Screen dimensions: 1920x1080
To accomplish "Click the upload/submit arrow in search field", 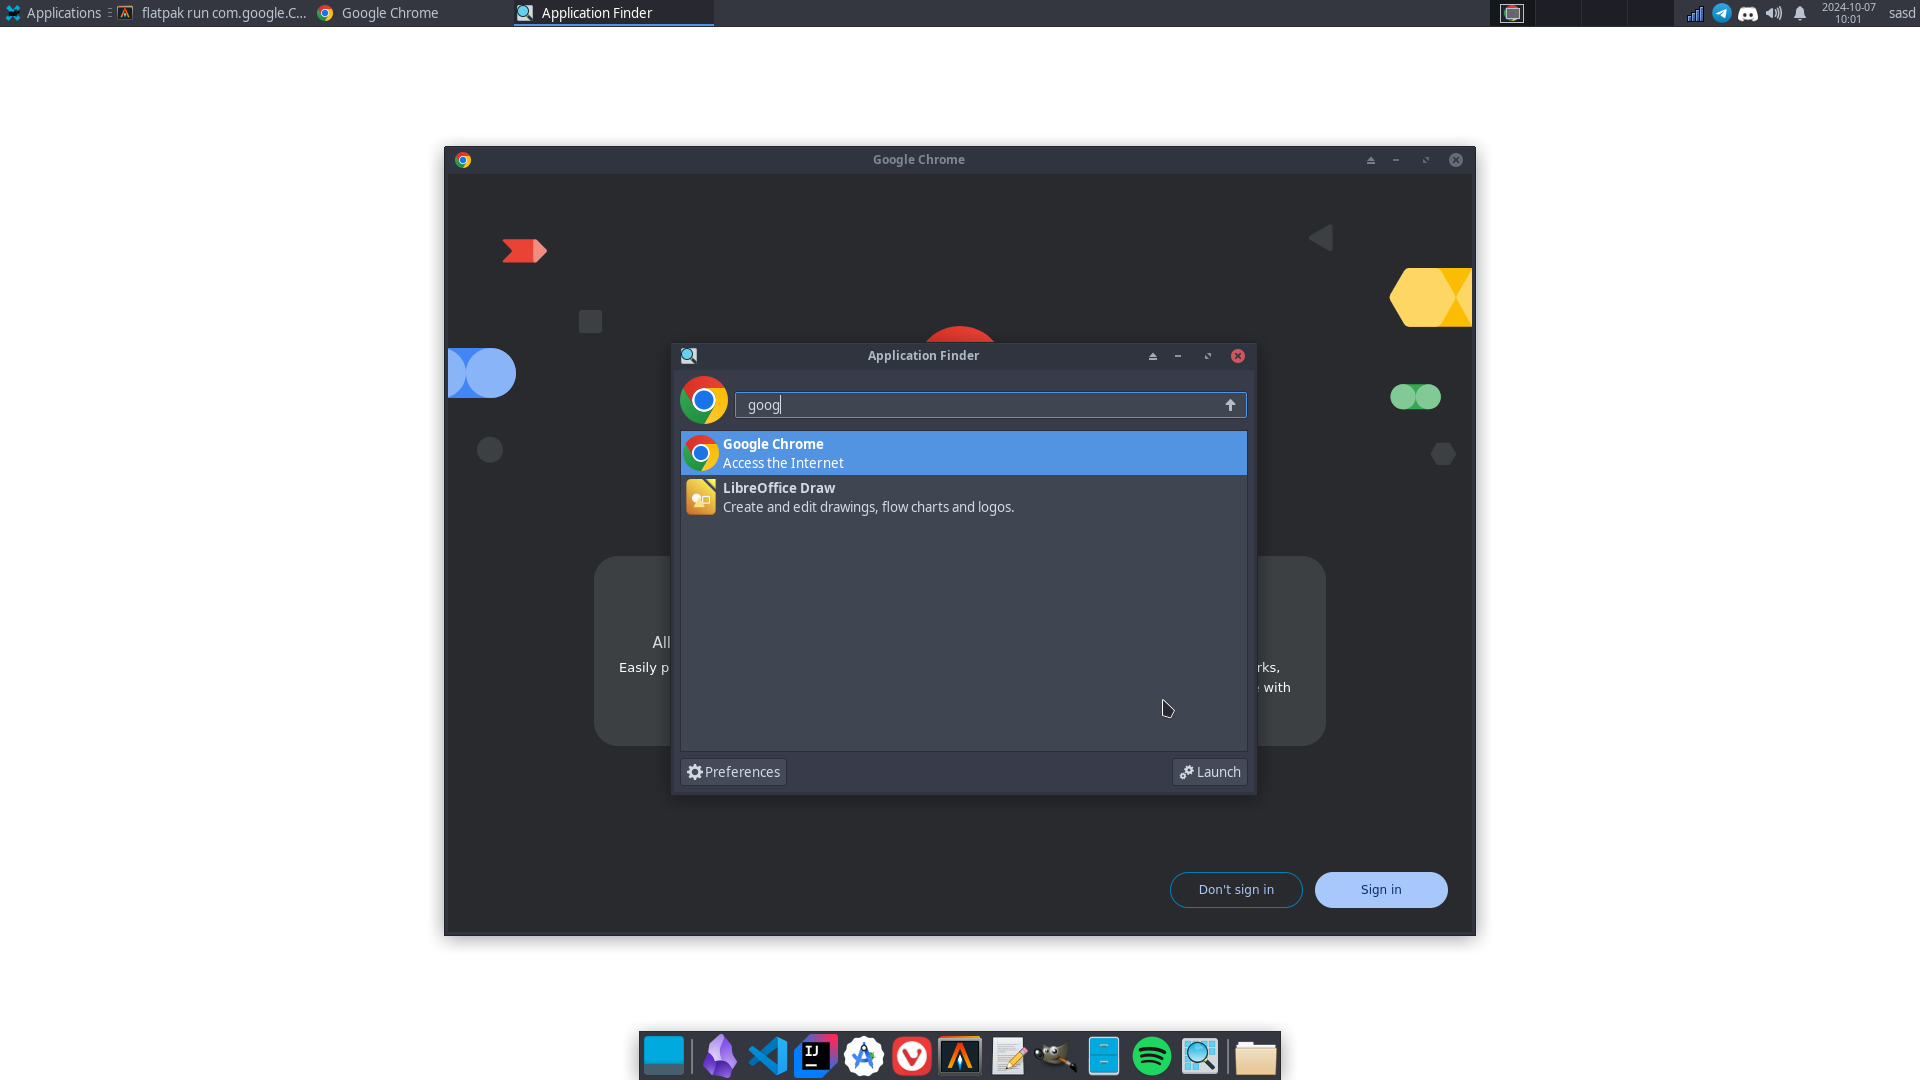I will [1229, 405].
